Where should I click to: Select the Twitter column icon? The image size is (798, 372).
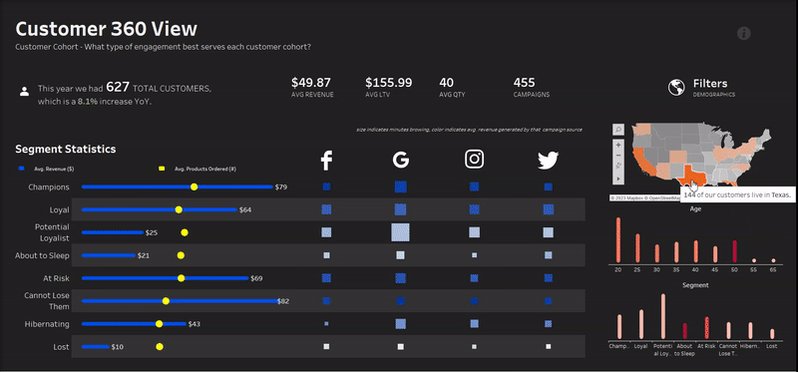[x=548, y=160]
